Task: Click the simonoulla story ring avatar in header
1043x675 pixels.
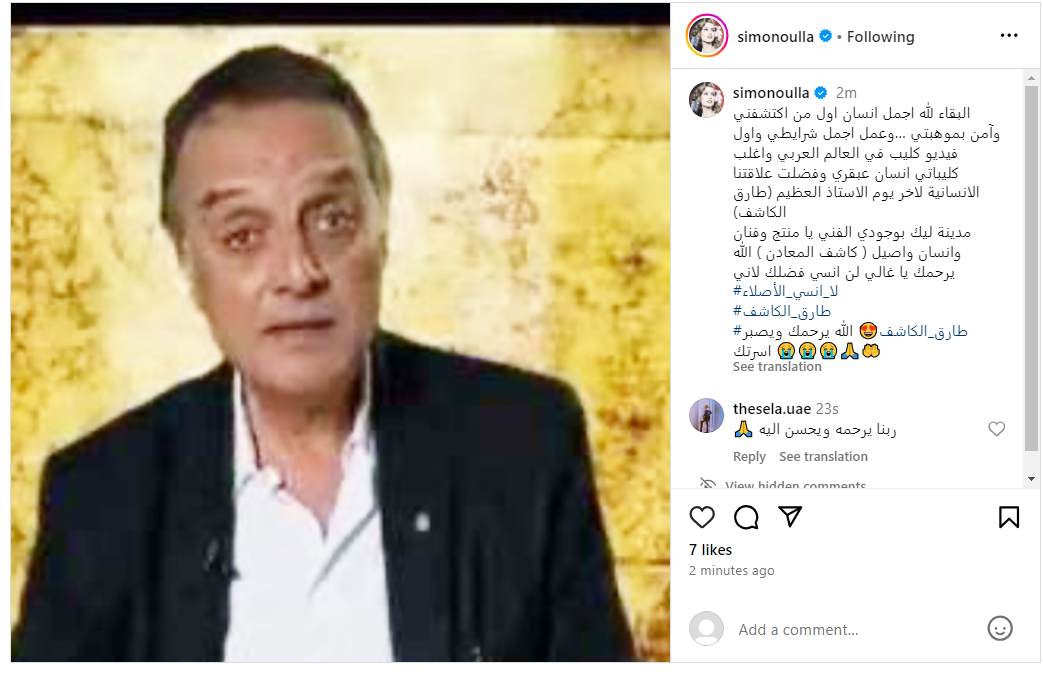Action: [x=706, y=35]
